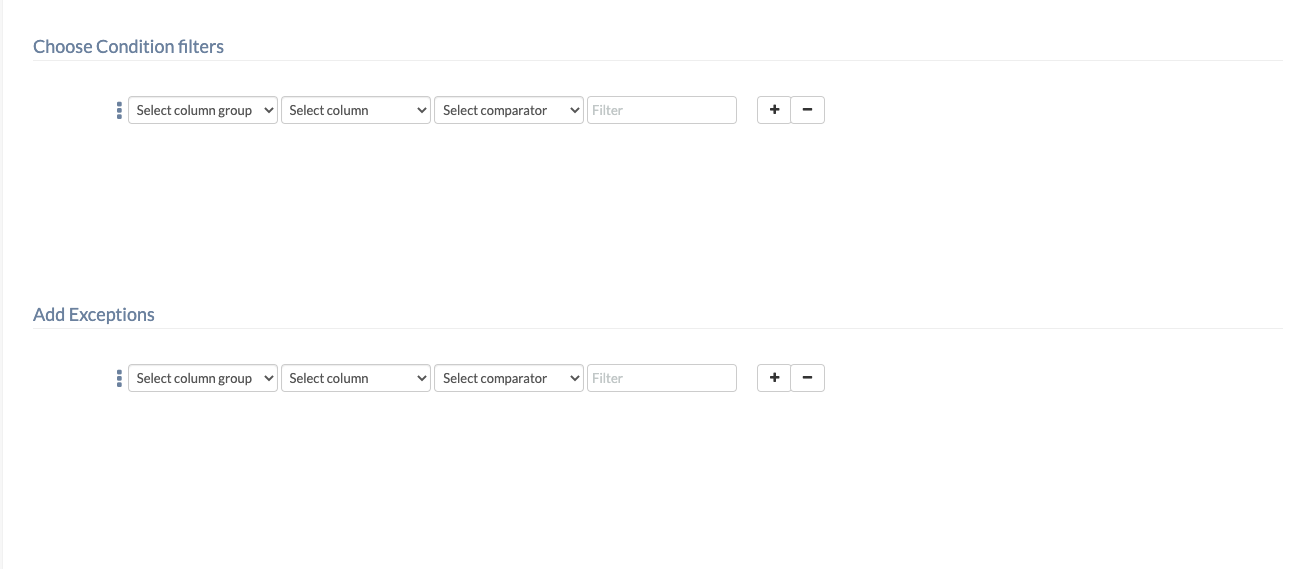Open Select column dropdown under Add Exceptions

point(356,378)
